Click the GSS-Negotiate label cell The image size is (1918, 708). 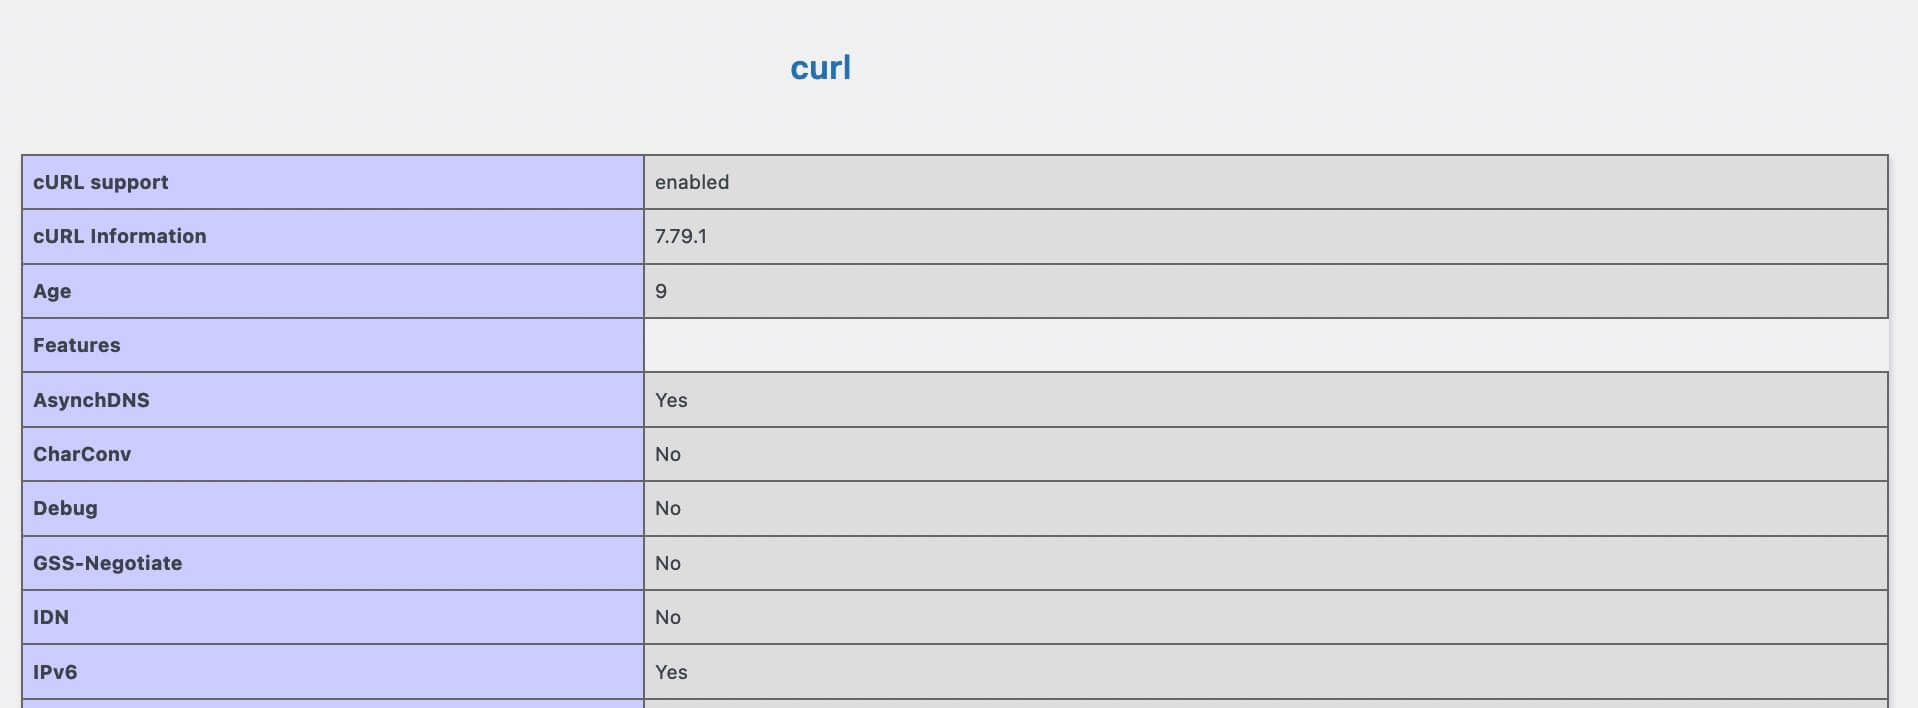click(108, 563)
